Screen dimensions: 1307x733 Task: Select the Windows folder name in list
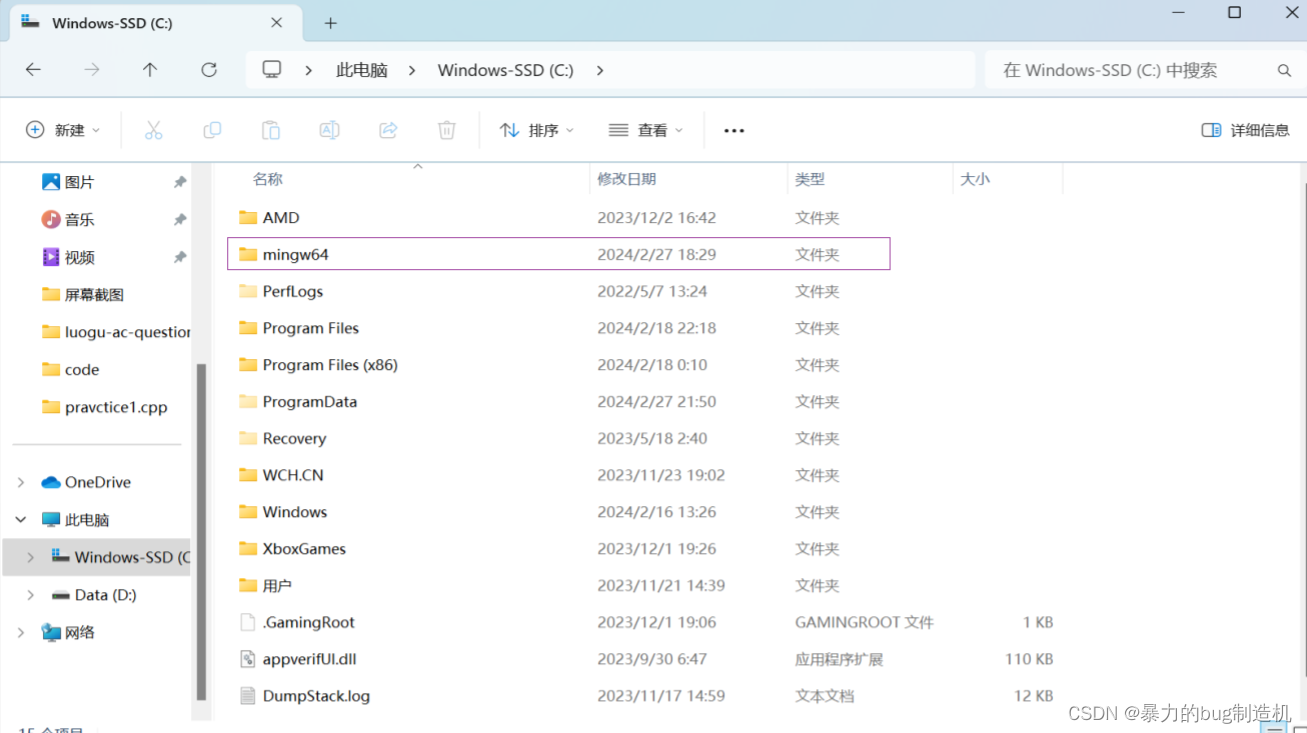[295, 512]
